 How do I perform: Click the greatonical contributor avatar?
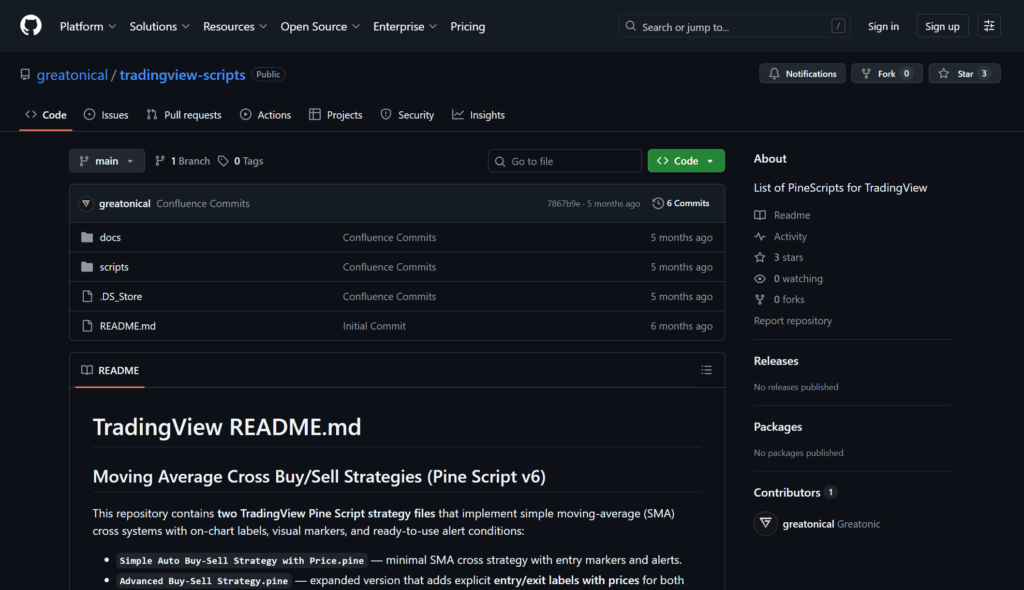click(765, 523)
